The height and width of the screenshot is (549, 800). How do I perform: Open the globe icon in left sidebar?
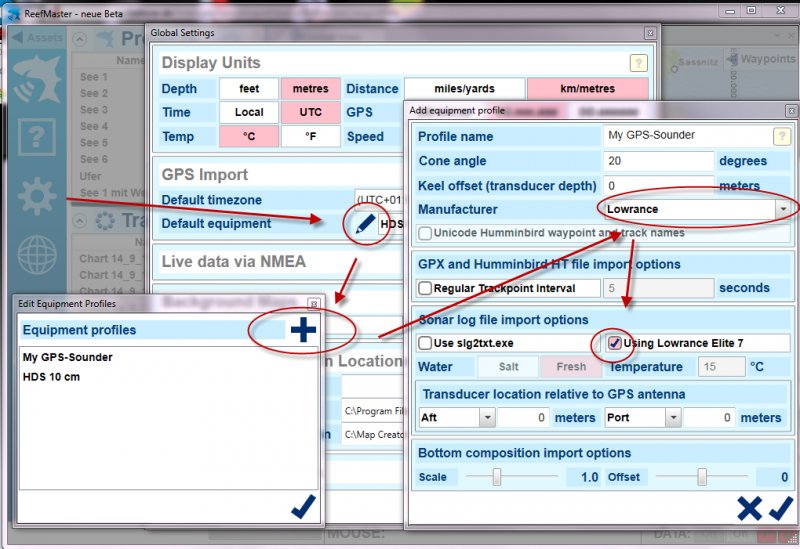(36, 255)
